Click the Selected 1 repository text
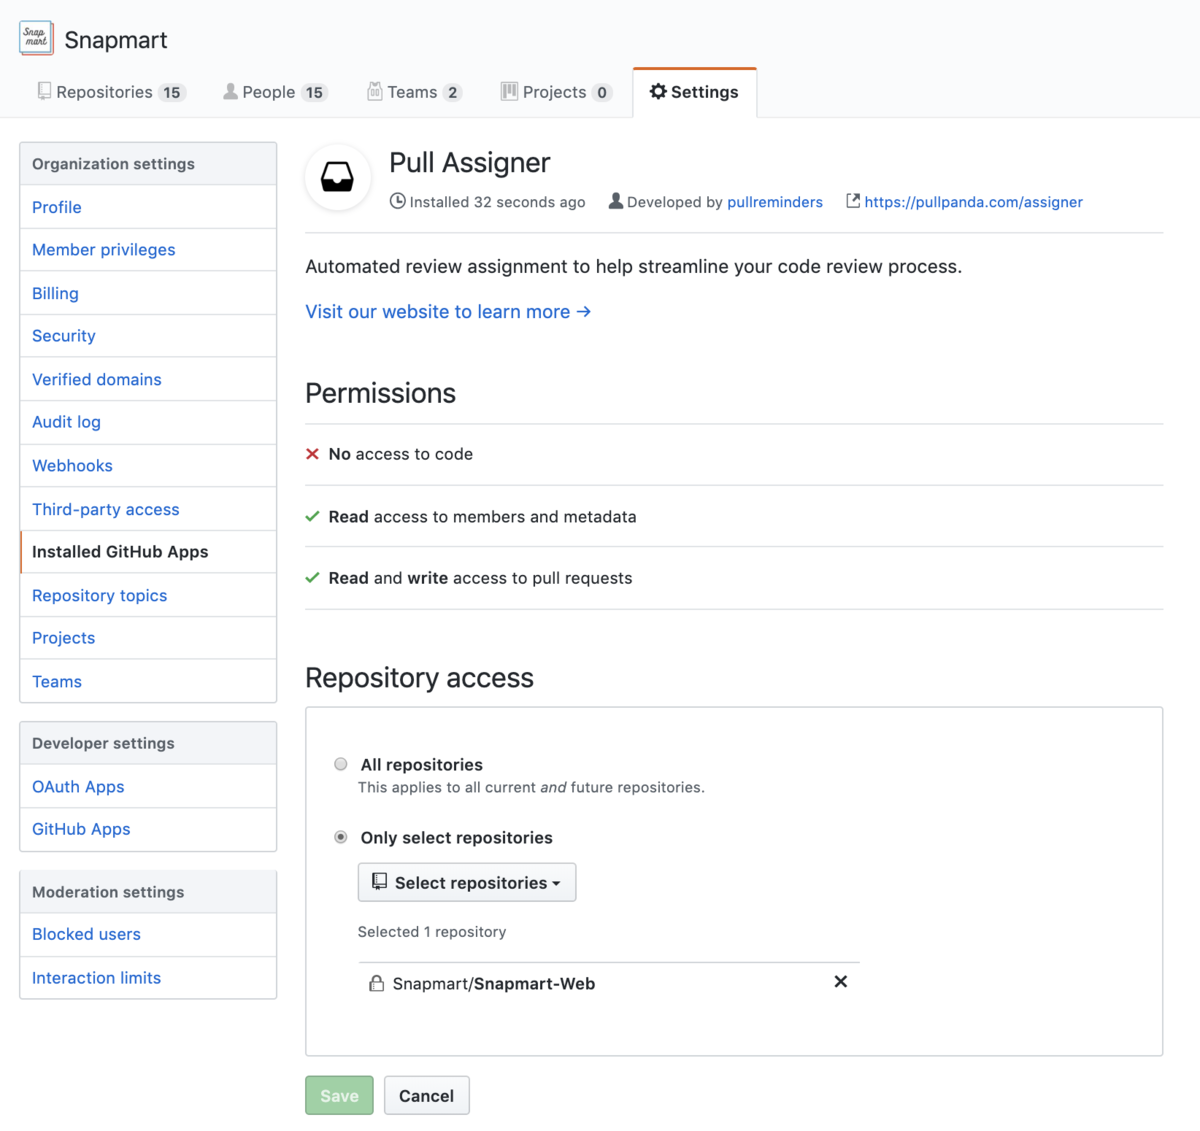The height and width of the screenshot is (1131, 1200). tap(432, 932)
